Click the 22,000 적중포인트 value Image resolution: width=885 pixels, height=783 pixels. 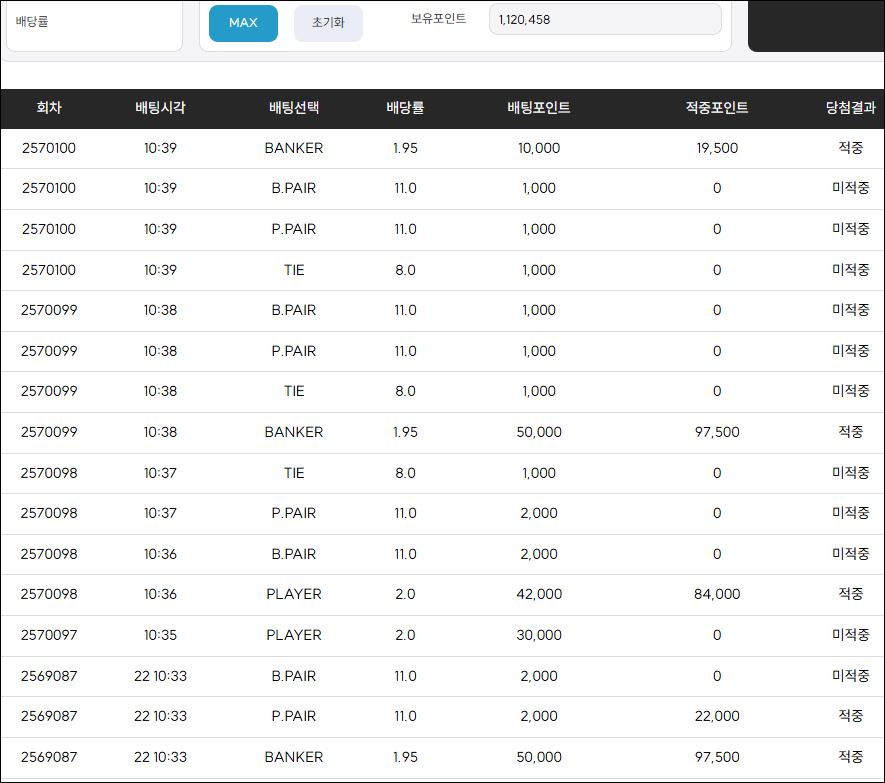click(x=717, y=716)
